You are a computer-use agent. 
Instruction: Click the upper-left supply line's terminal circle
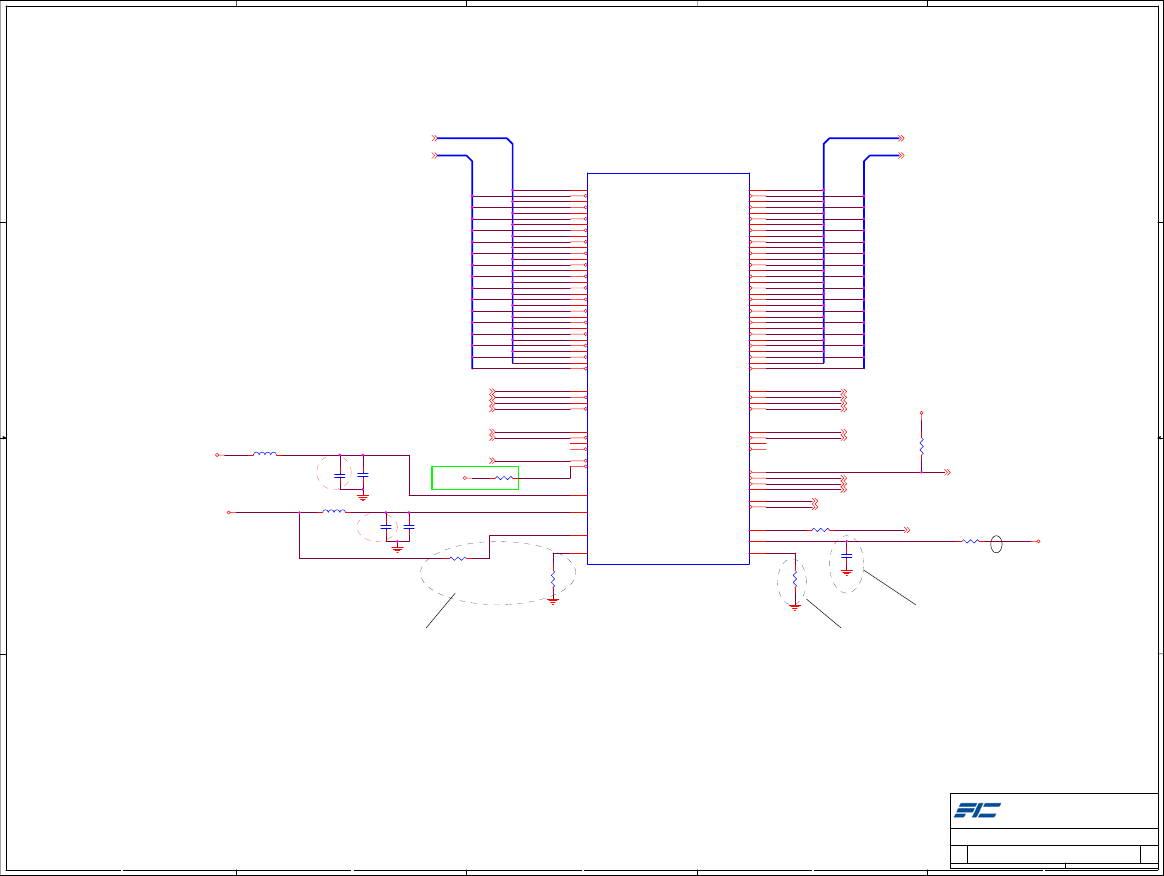click(x=217, y=455)
